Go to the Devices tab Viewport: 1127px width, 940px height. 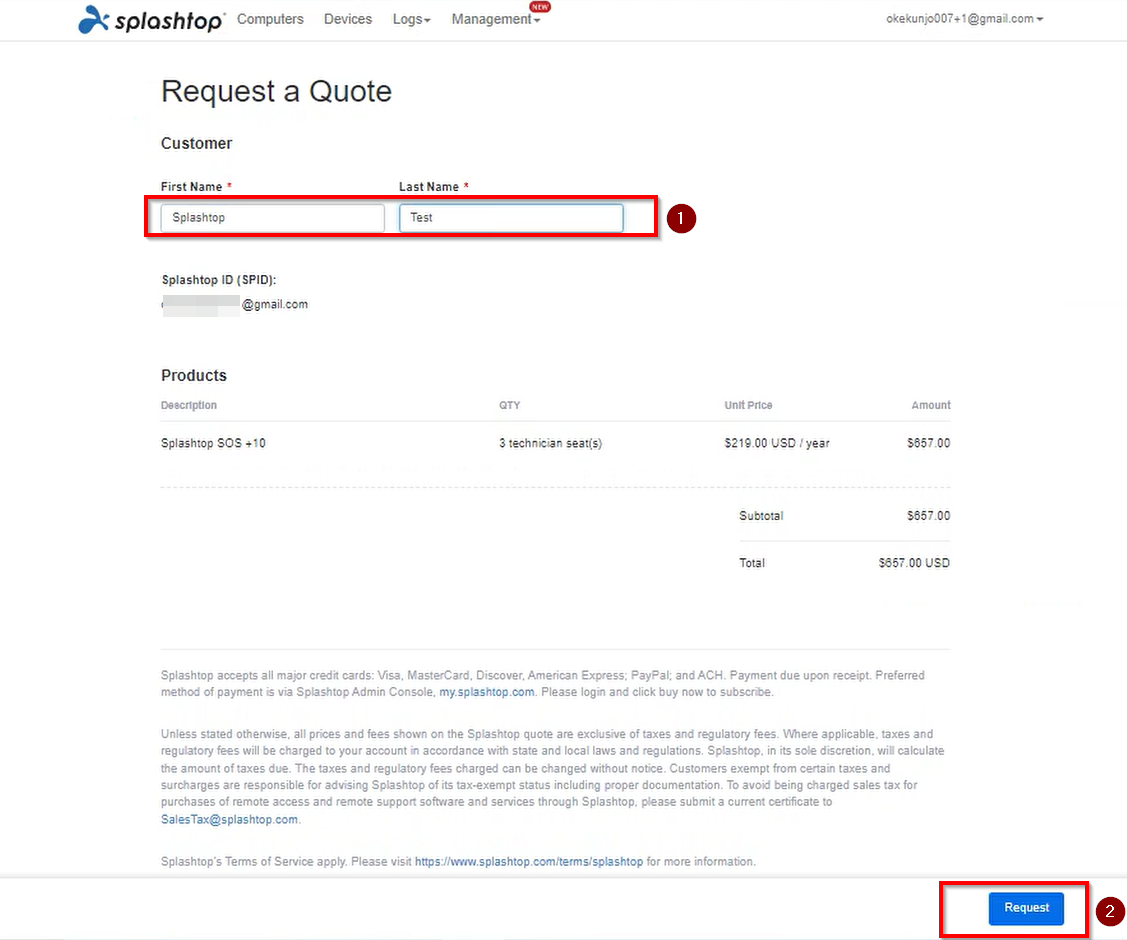click(348, 19)
